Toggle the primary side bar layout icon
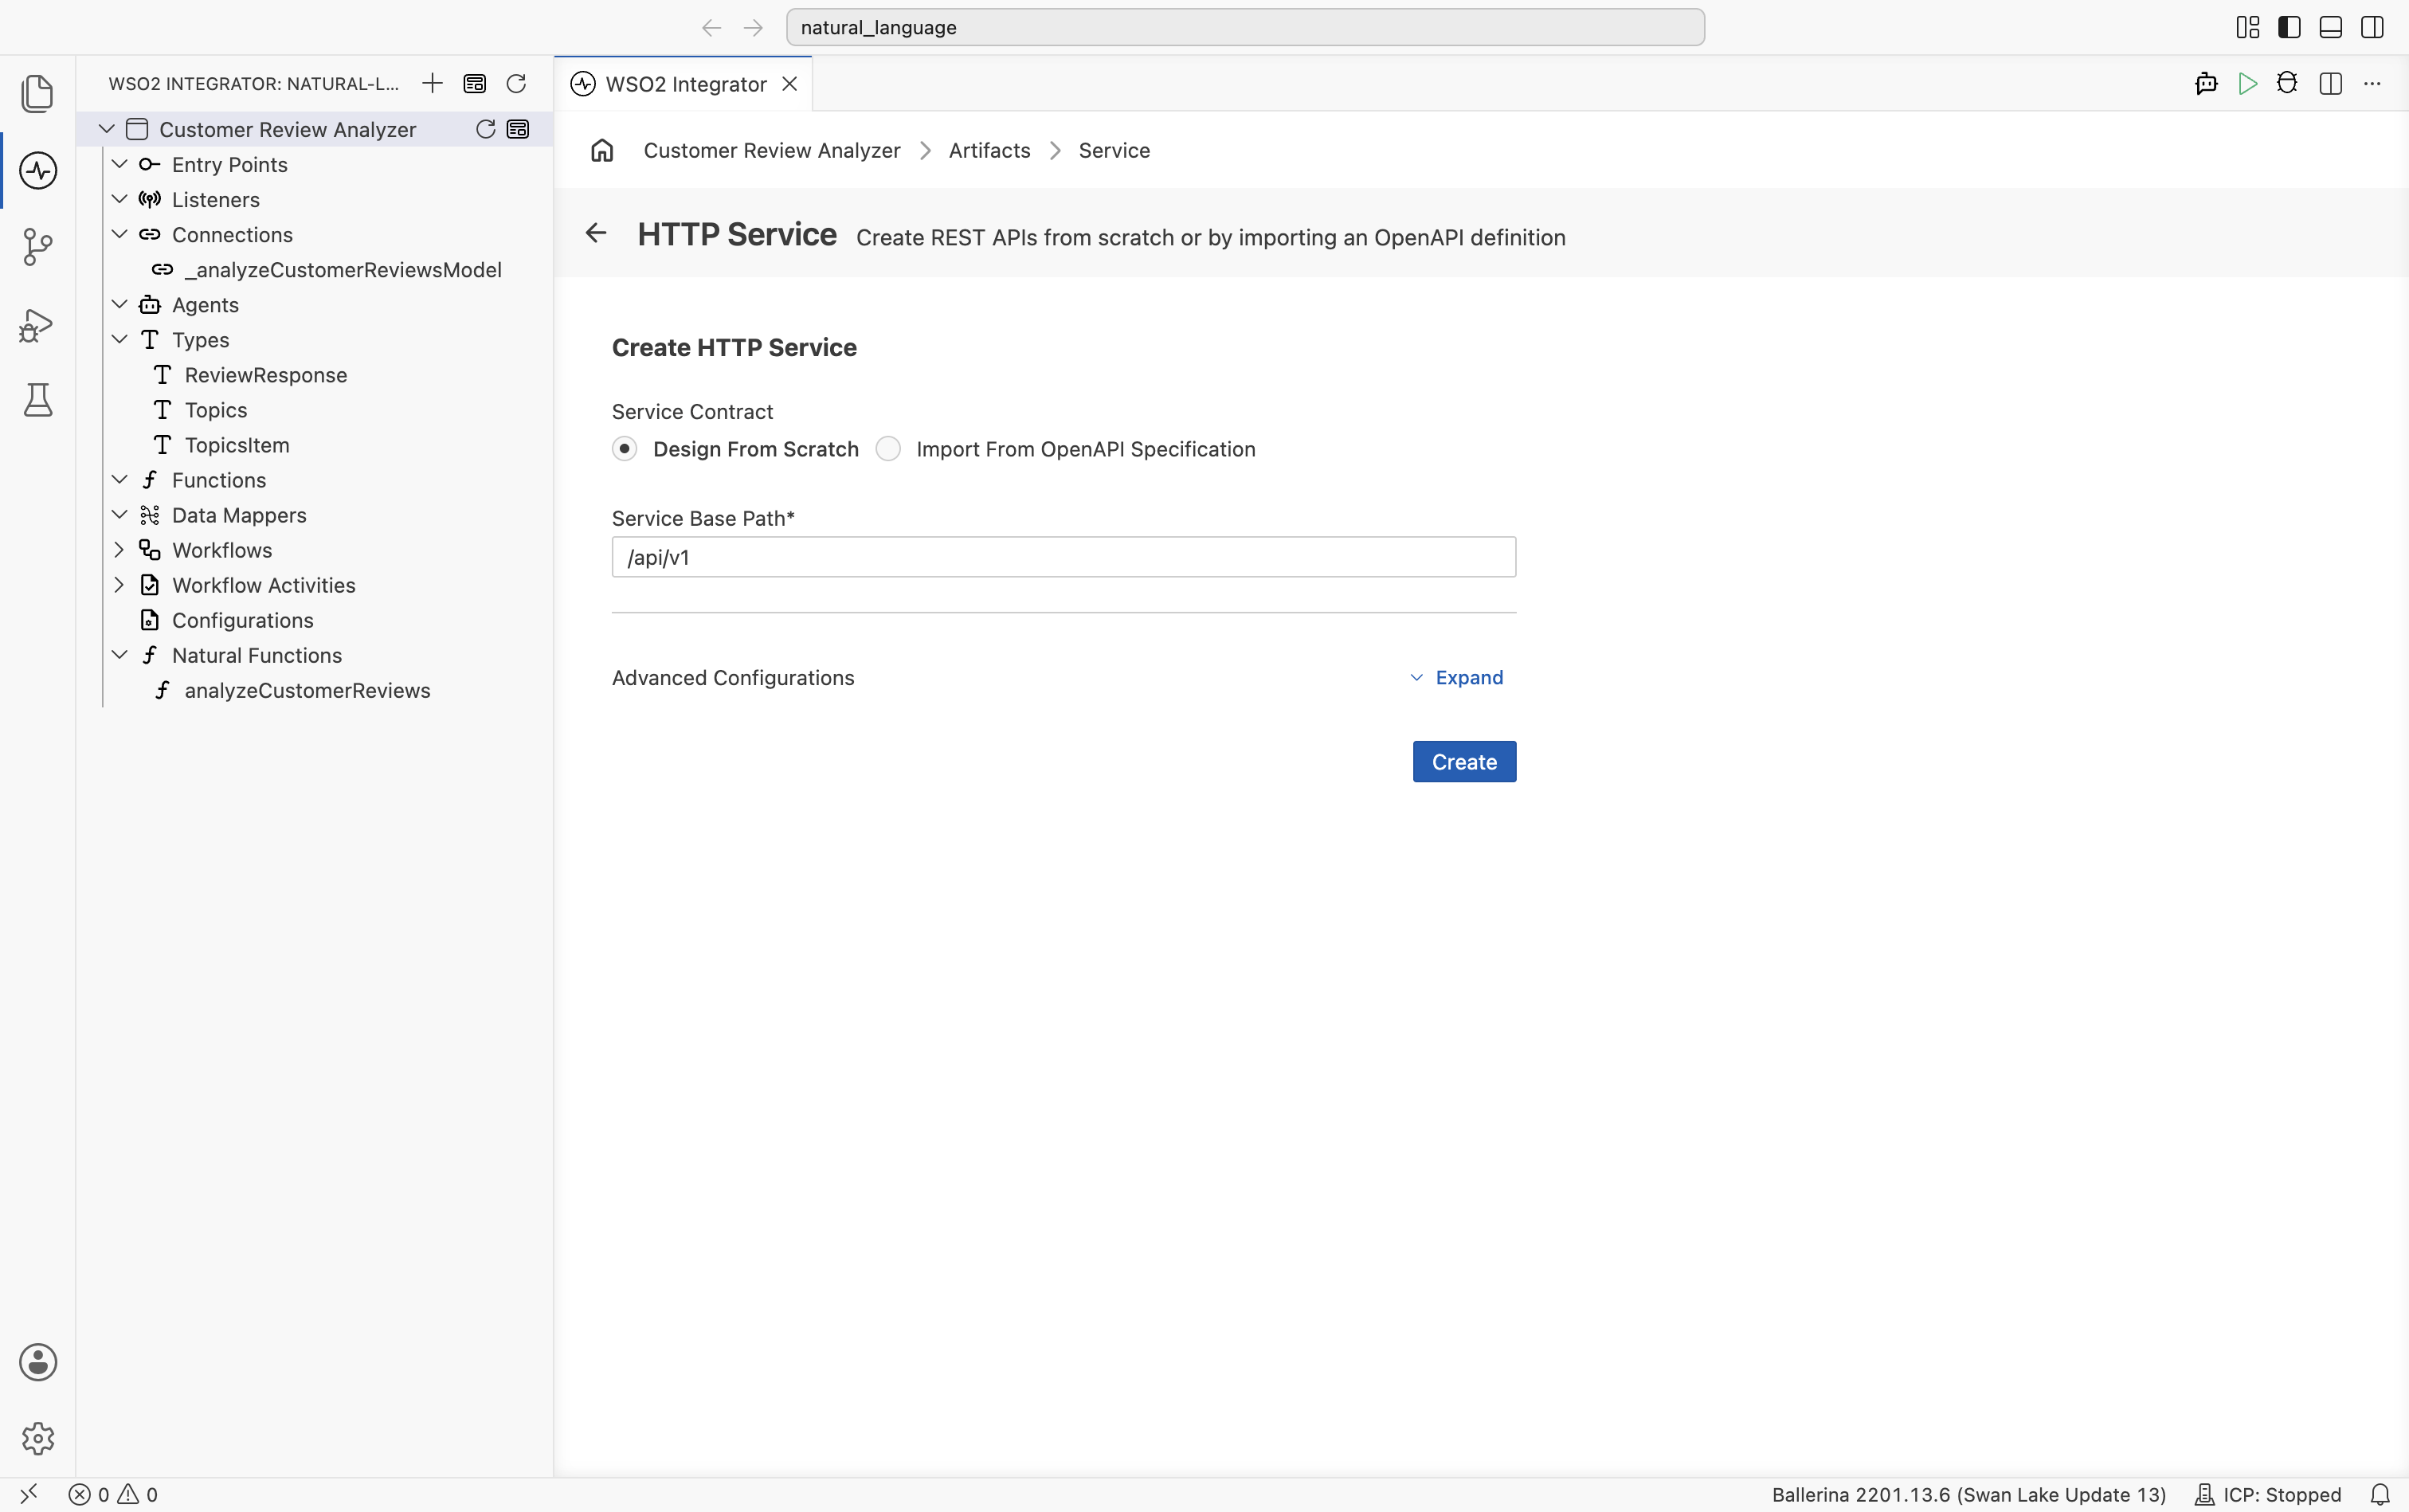Screen dimensions: 2409x1512 click(x=2289, y=27)
